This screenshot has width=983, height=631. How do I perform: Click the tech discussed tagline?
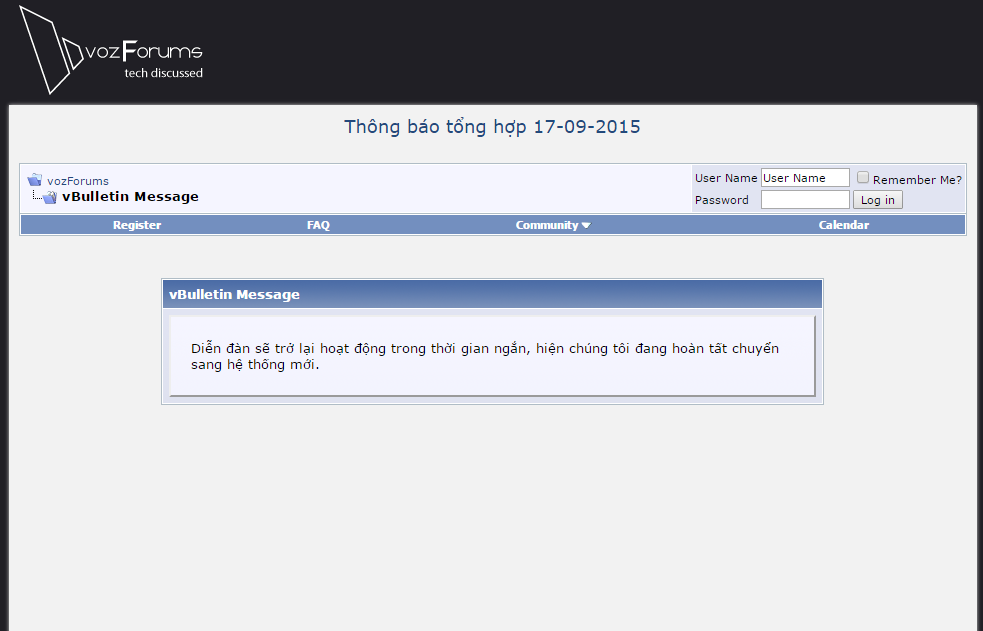click(163, 73)
